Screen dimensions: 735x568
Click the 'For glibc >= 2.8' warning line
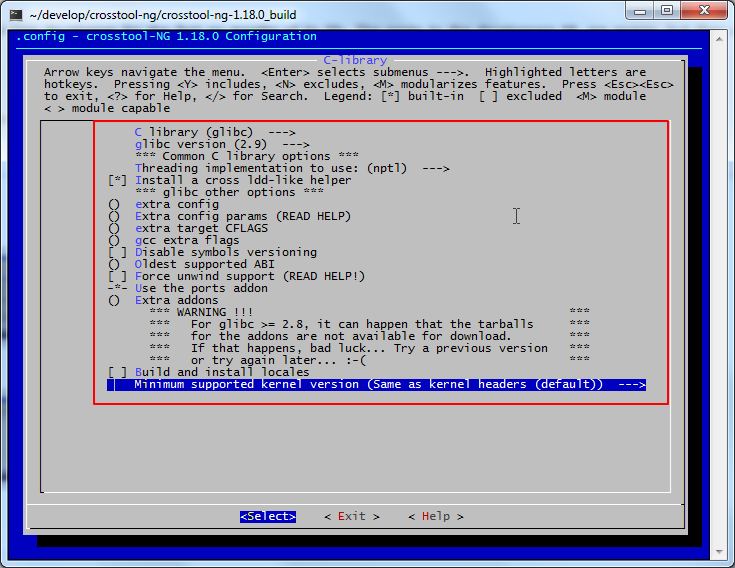pyautogui.click(x=369, y=324)
